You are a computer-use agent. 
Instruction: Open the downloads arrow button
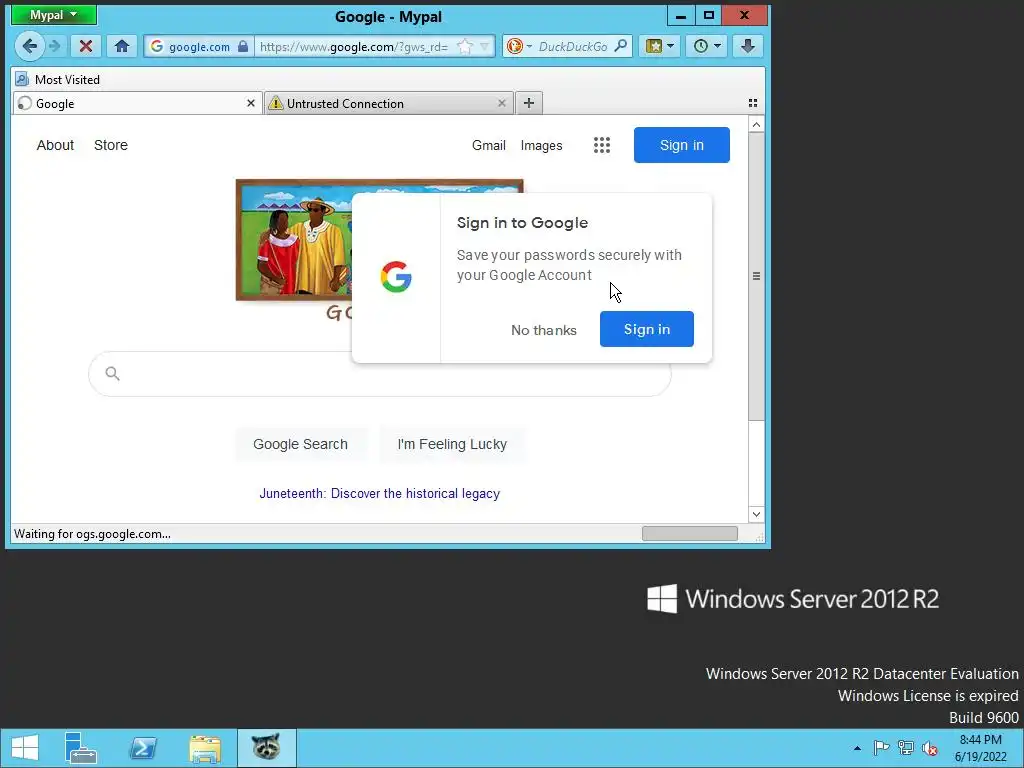(748, 46)
